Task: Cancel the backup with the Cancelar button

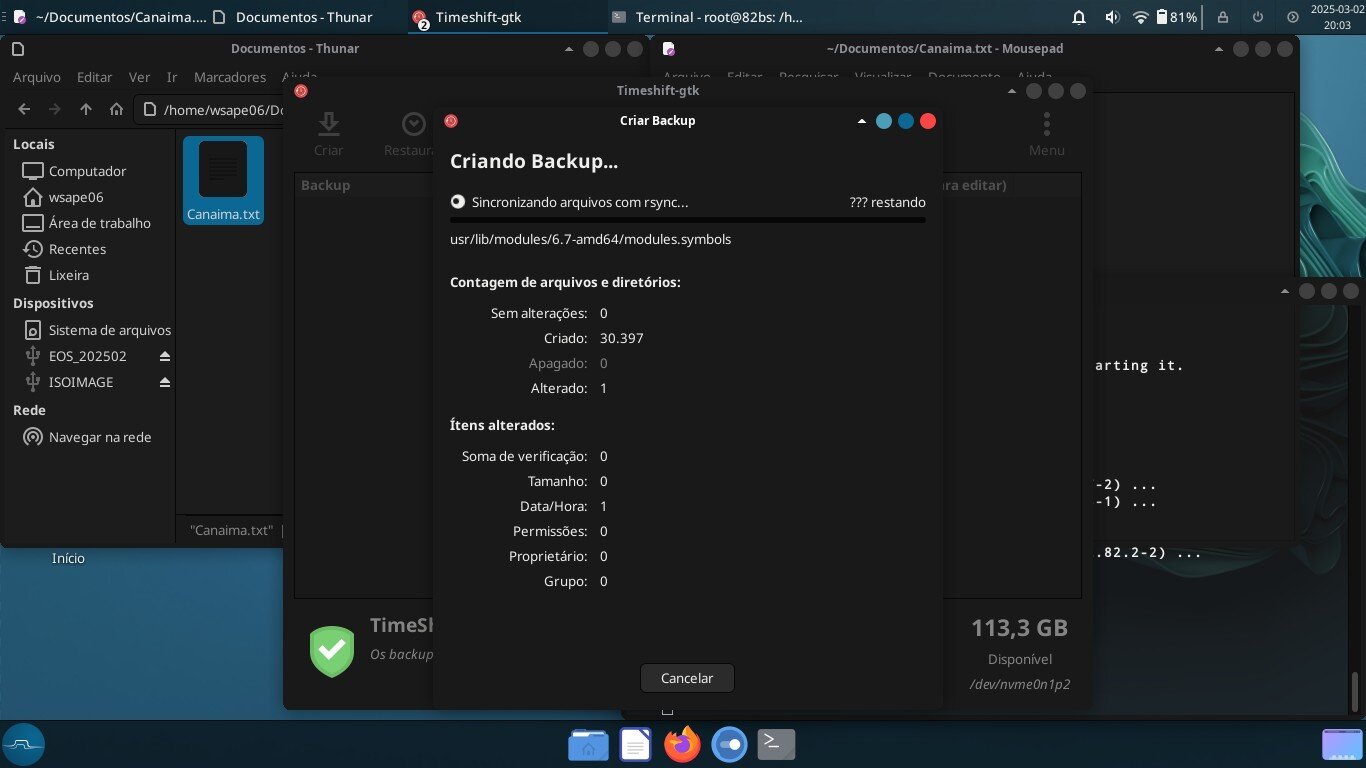Action: 687,678
